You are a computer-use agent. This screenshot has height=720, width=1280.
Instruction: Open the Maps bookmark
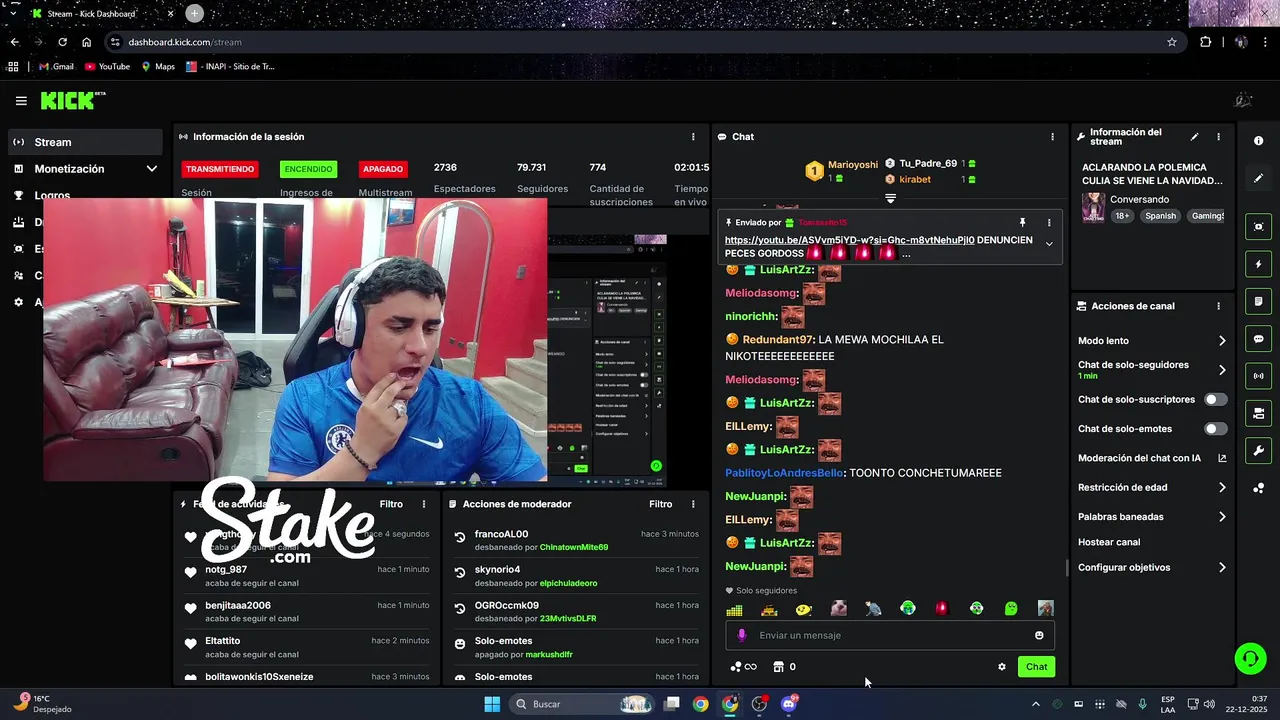click(x=158, y=67)
